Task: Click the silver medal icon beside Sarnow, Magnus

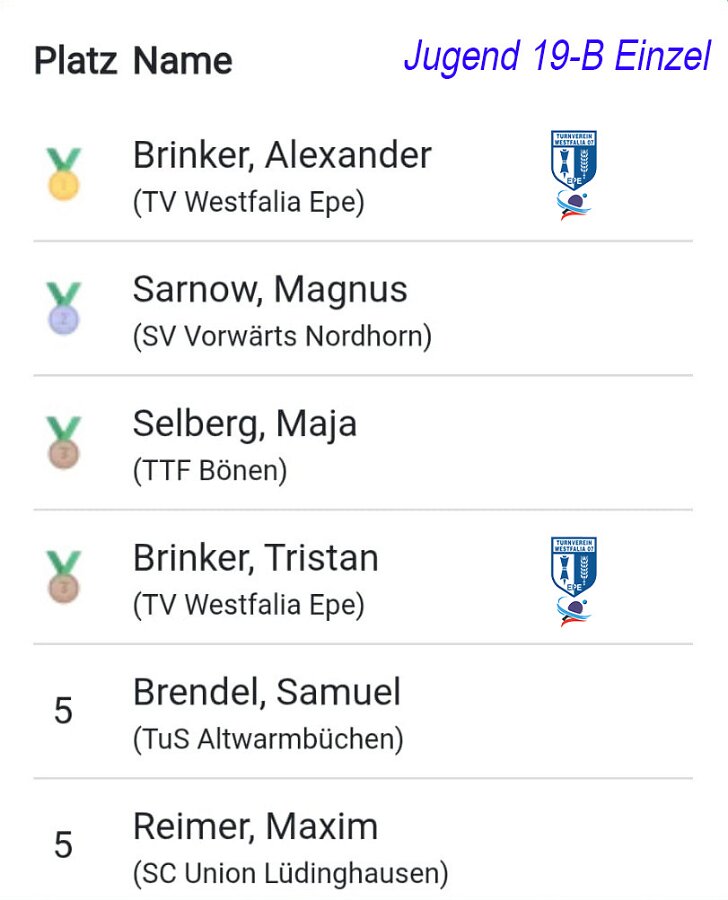Action: click(x=63, y=308)
